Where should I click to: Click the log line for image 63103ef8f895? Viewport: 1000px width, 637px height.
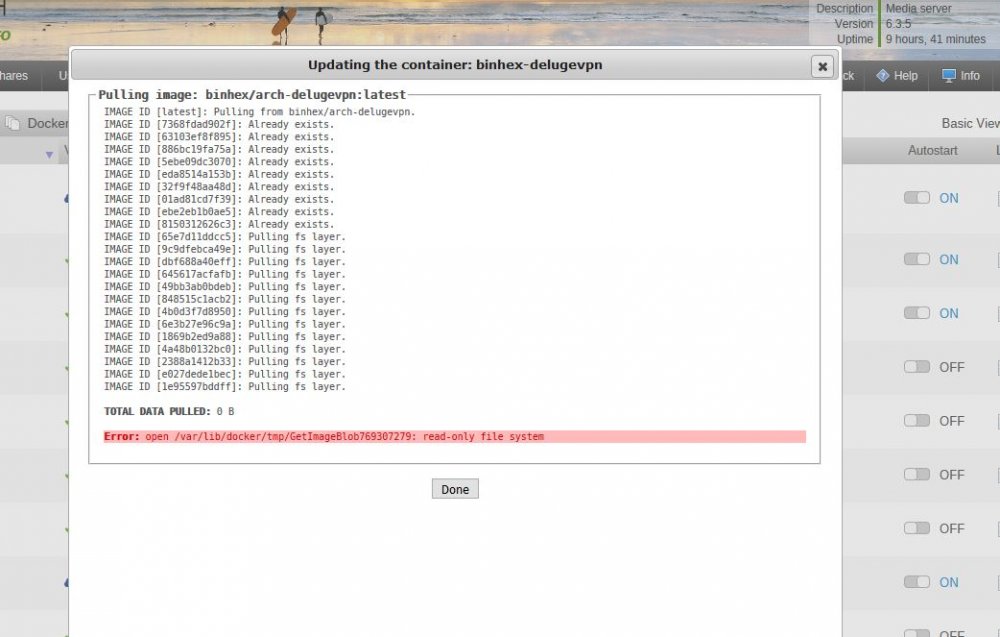tap(219, 137)
